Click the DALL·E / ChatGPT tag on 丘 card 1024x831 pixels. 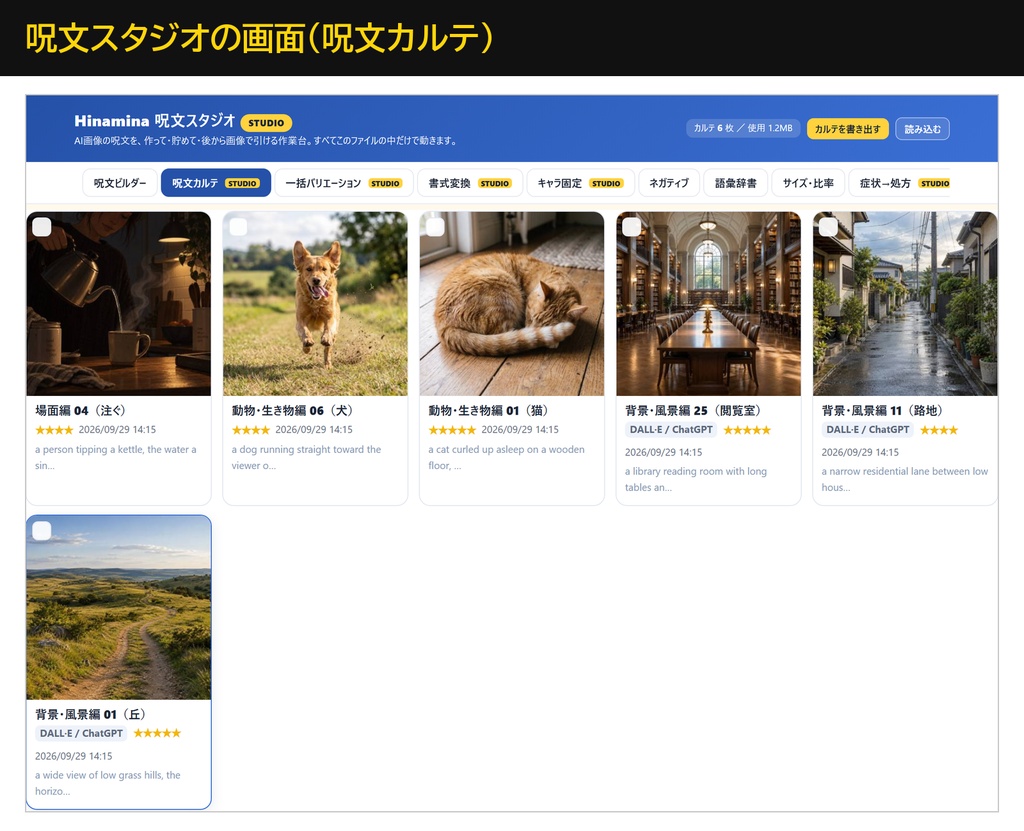click(81, 733)
